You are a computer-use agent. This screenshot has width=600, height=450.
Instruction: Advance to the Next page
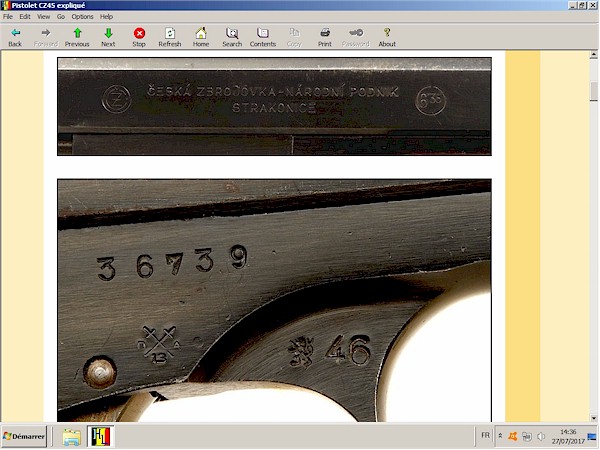(108, 37)
